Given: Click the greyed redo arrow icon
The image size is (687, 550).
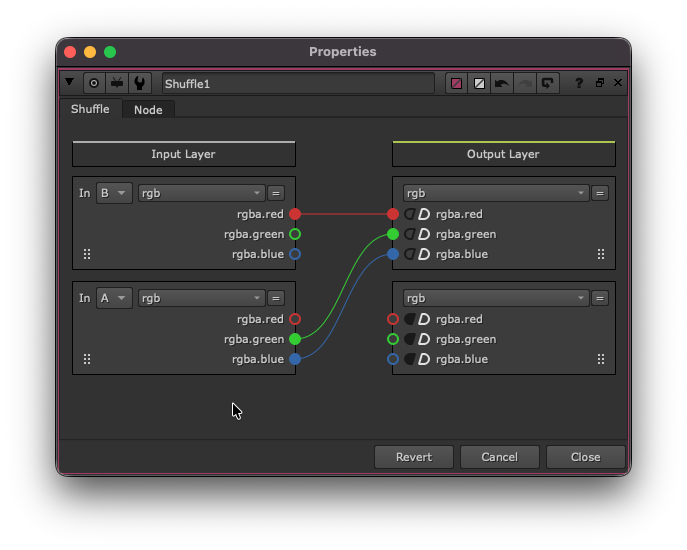Looking at the screenshot, I should click(524, 83).
